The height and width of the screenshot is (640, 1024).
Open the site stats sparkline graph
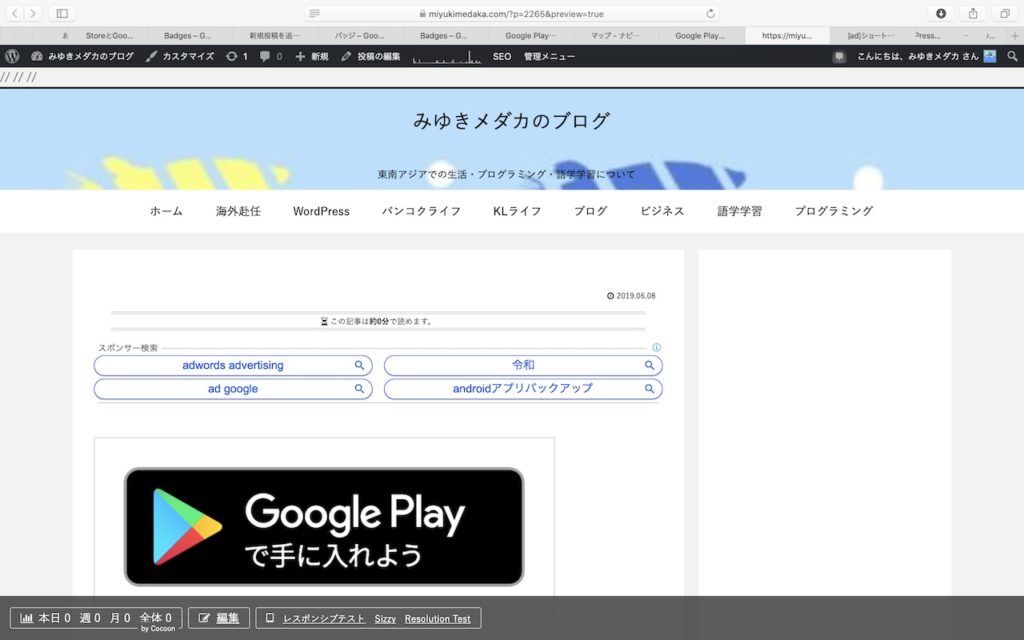pos(447,56)
